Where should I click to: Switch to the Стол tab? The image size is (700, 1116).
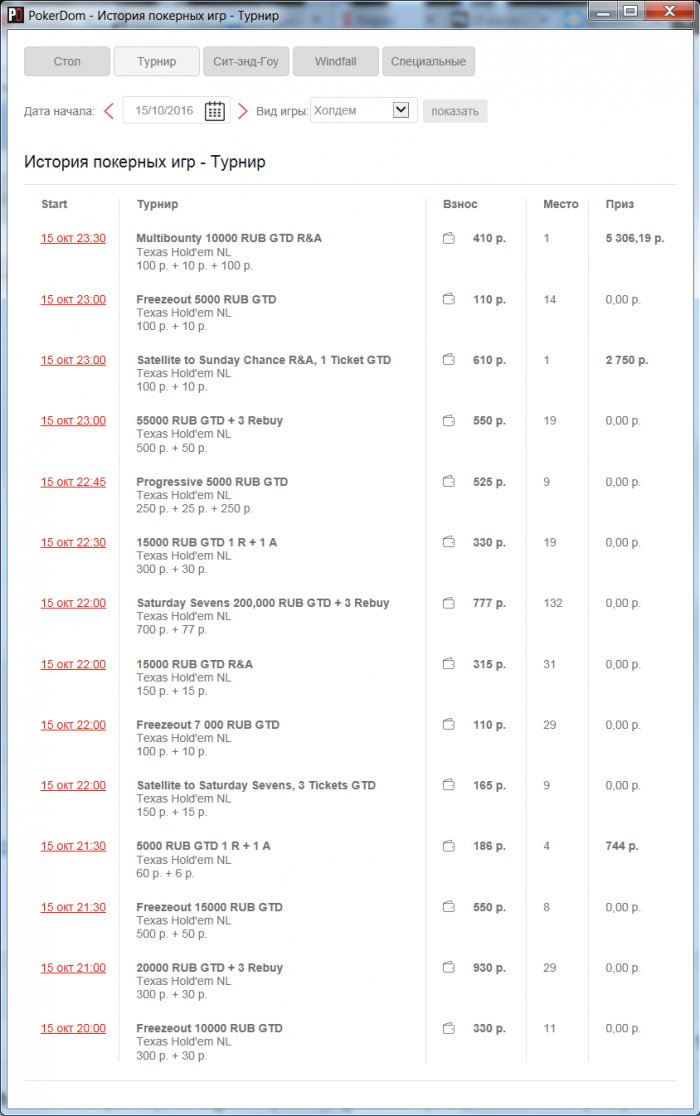[x=67, y=61]
